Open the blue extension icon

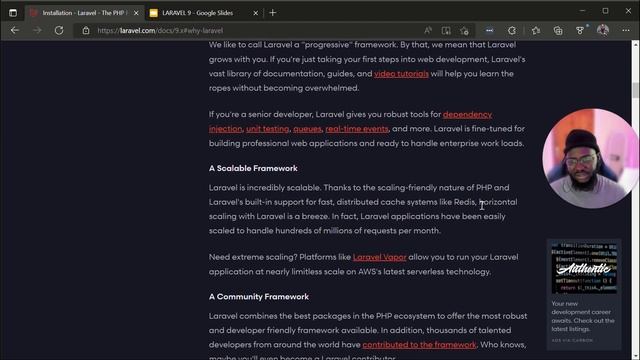coord(489,31)
